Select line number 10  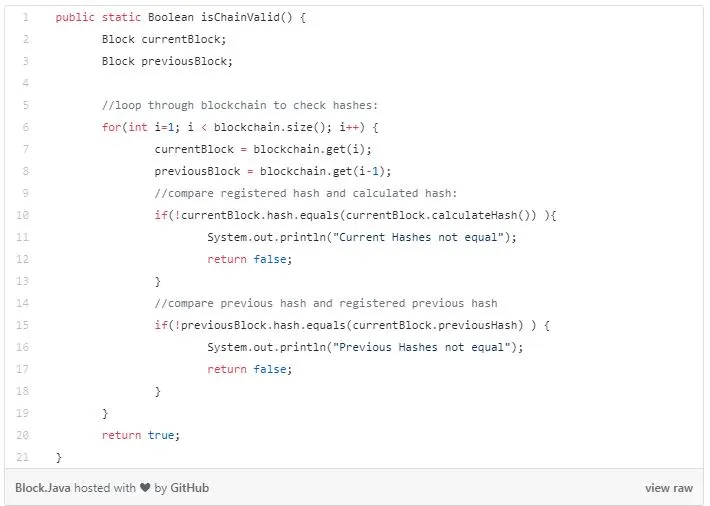tap(22, 215)
